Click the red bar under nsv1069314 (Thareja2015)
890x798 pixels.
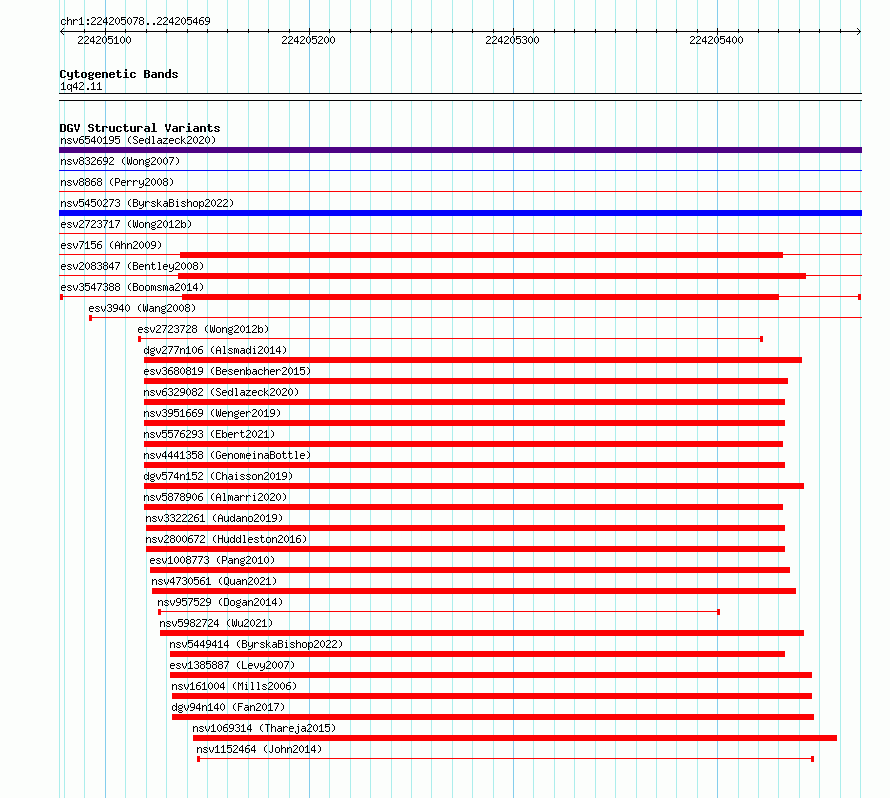[x=515, y=738]
